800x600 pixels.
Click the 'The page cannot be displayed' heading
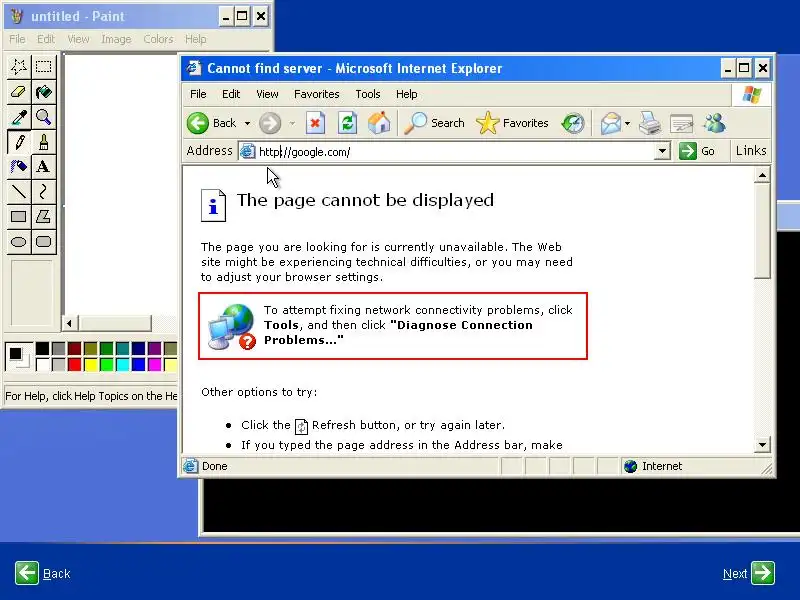pyautogui.click(x=365, y=200)
